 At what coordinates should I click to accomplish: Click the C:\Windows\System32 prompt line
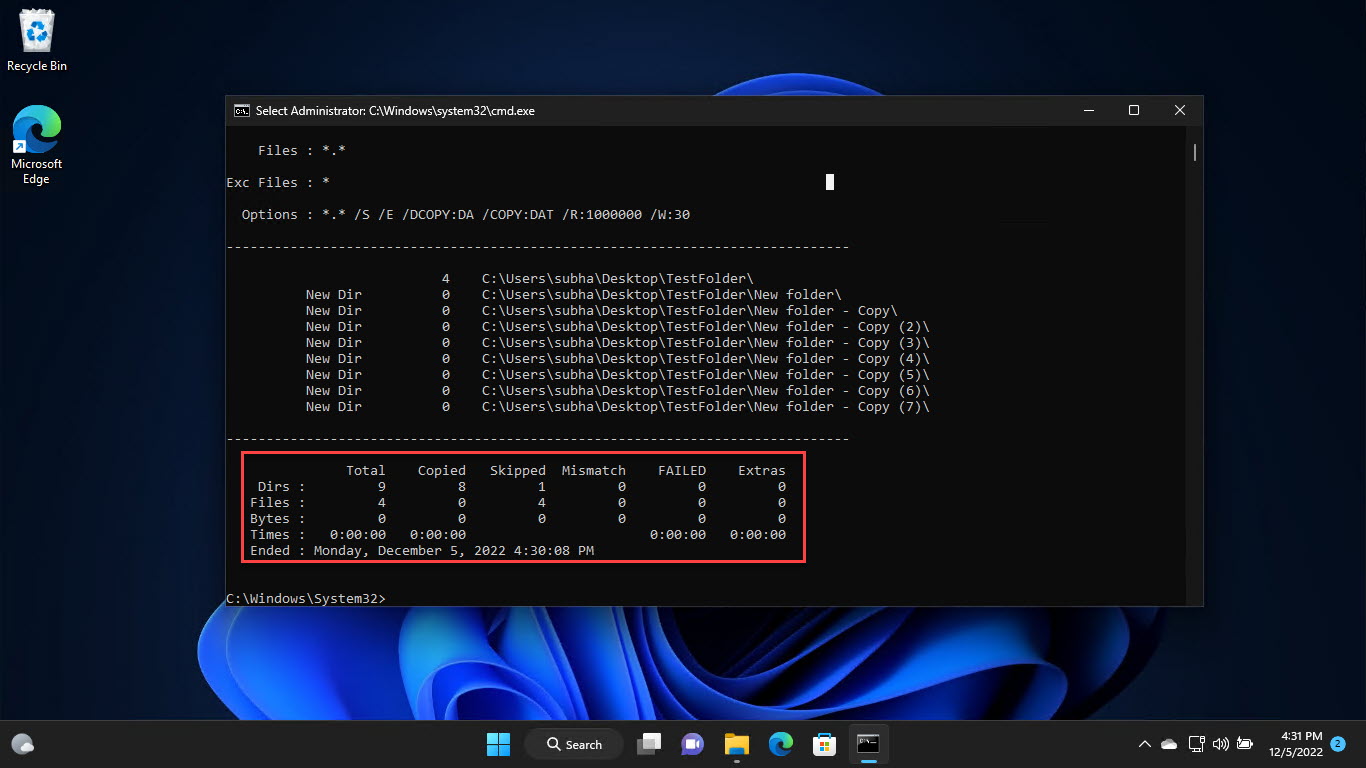[307, 598]
